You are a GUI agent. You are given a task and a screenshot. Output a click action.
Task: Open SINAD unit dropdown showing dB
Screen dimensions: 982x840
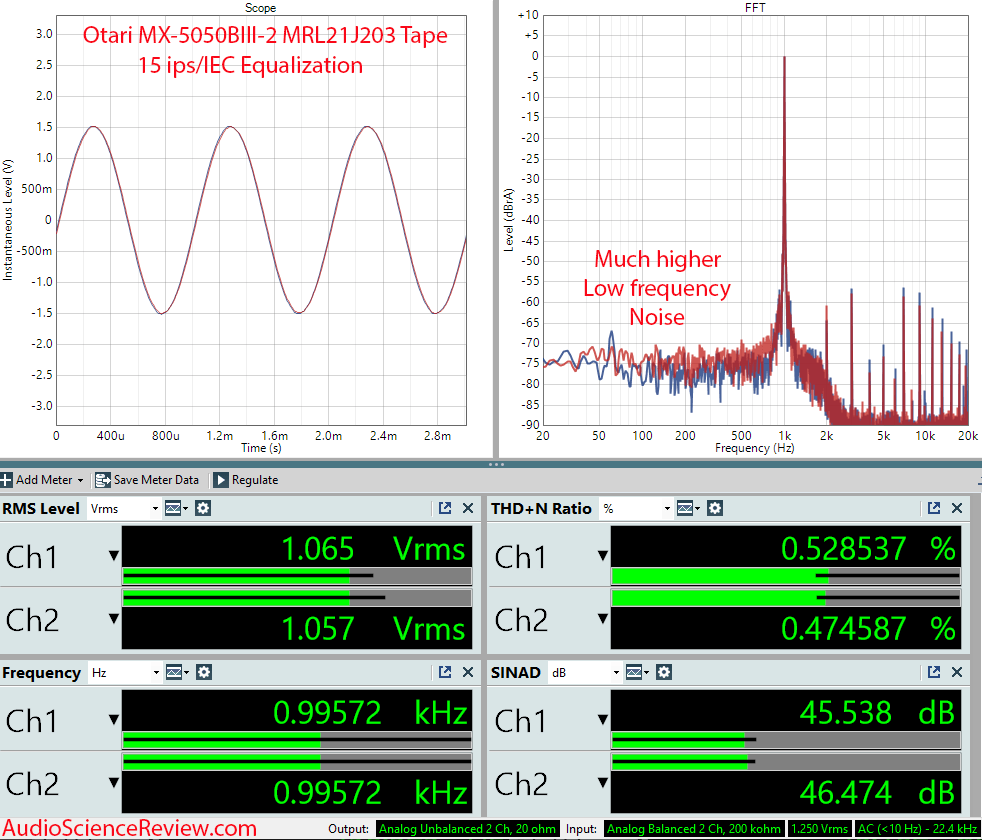coord(585,673)
